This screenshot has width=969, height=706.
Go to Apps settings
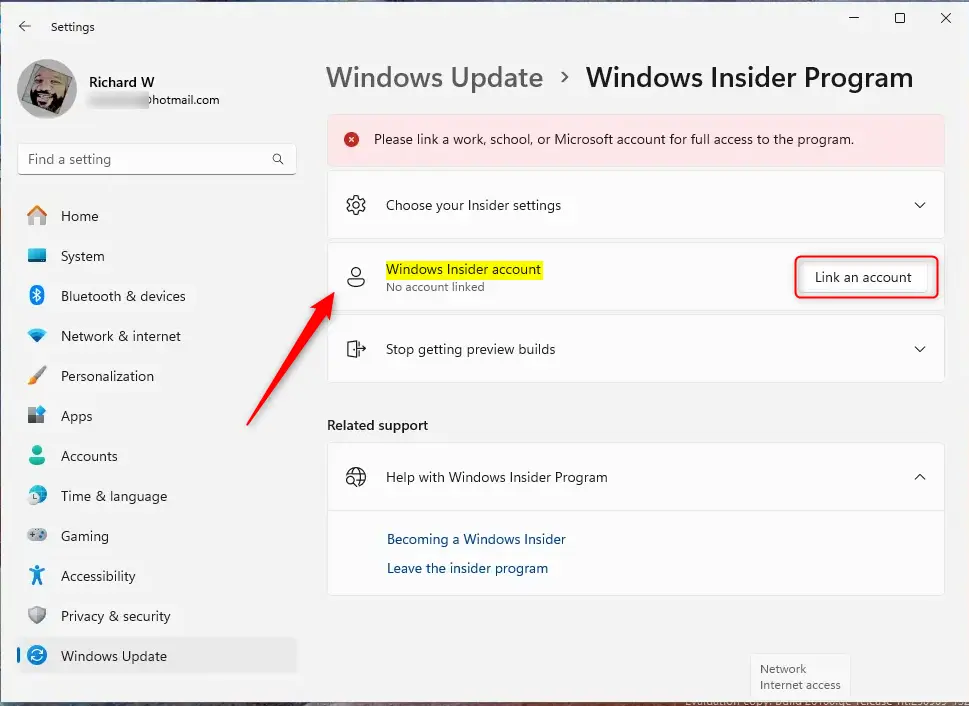pyautogui.click(x=77, y=416)
